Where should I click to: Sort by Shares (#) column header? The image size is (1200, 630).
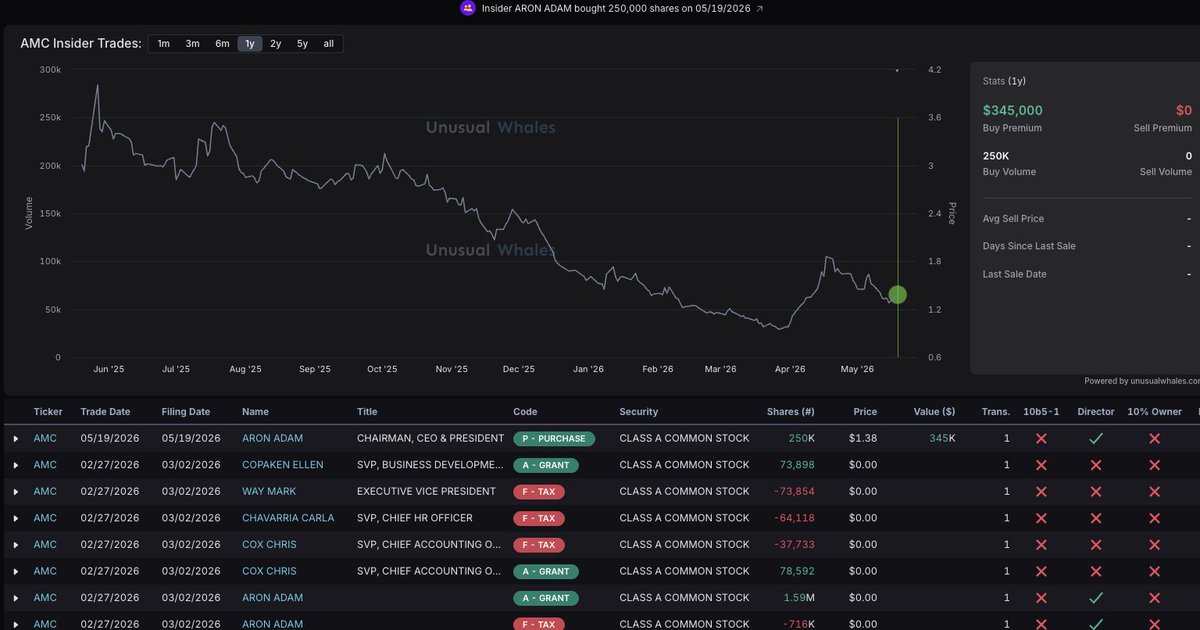point(790,411)
